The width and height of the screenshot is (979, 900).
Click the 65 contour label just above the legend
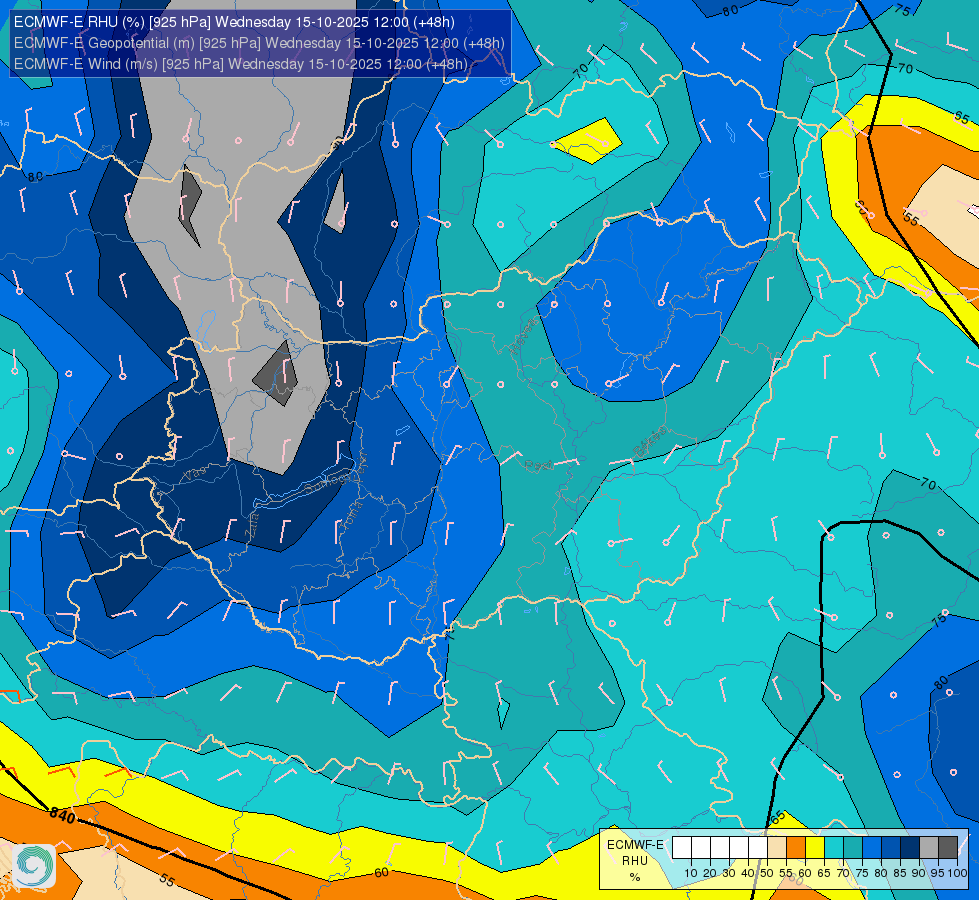(777, 818)
